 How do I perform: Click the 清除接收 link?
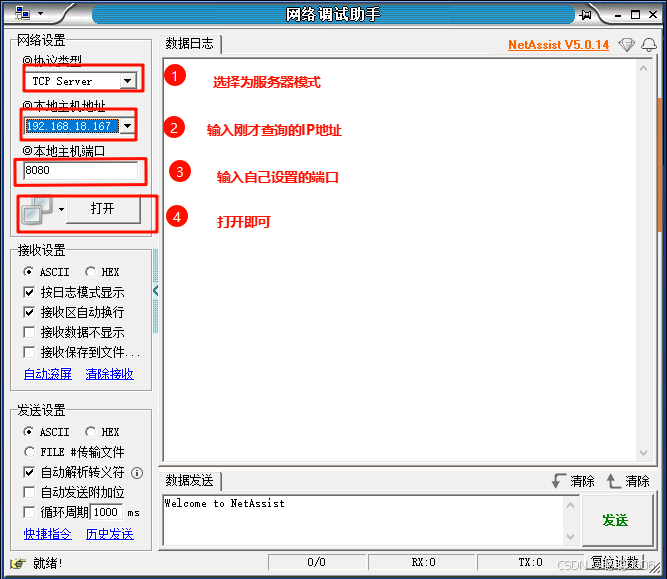pyautogui.click(x=110, y=374)
